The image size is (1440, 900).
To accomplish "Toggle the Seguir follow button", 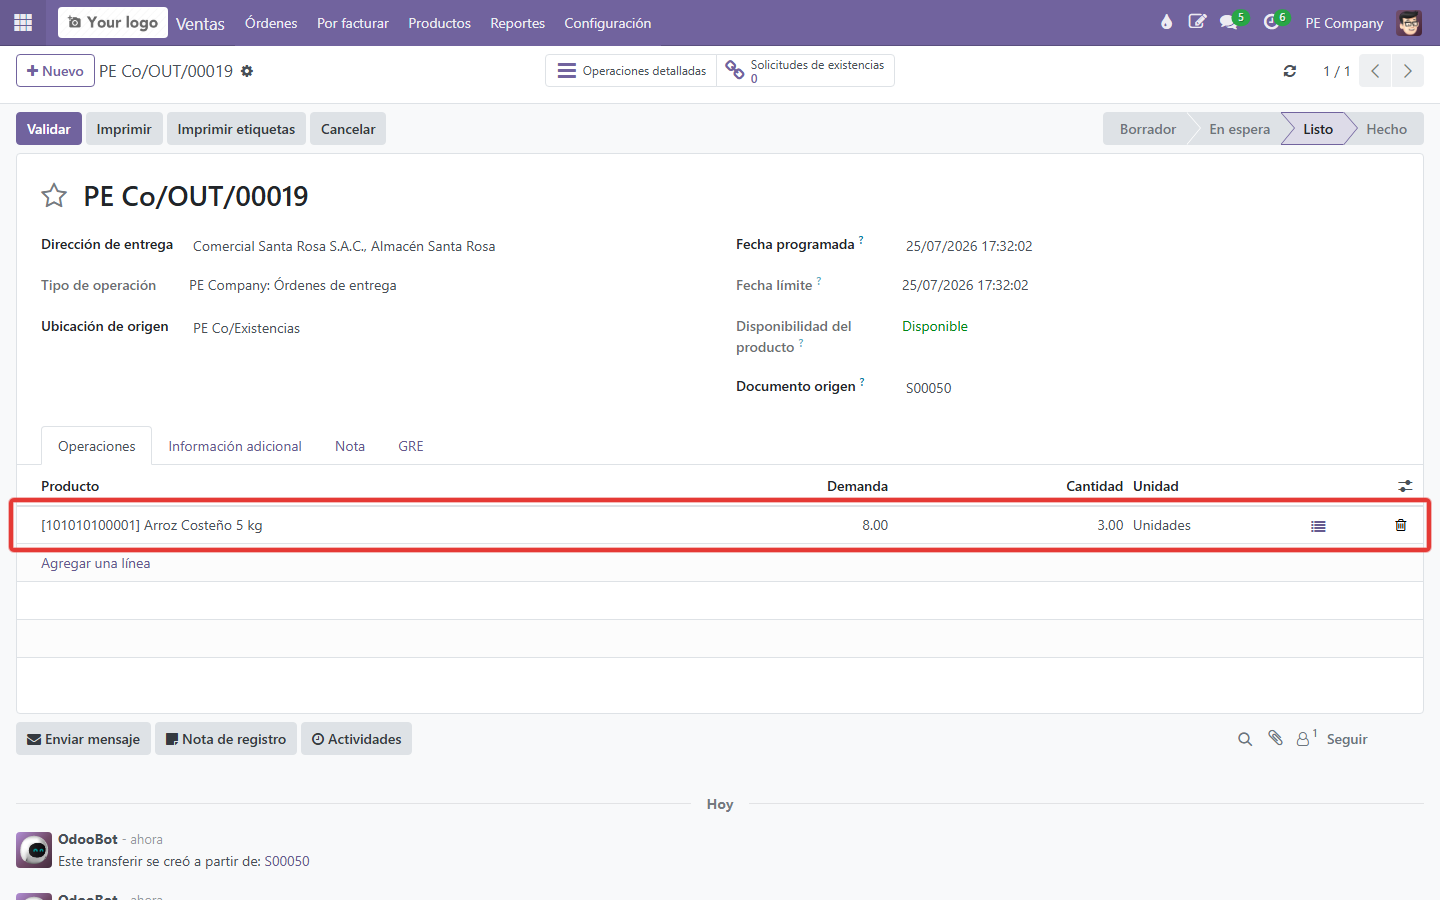I will pyautogui.click(x=1347, y=739).
